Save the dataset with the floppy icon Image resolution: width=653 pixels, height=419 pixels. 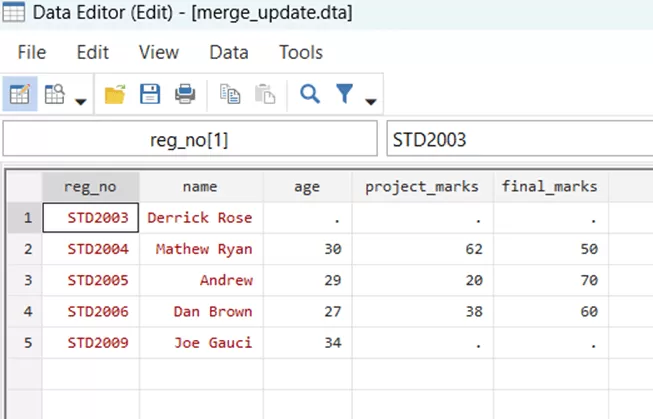[149, 94]
